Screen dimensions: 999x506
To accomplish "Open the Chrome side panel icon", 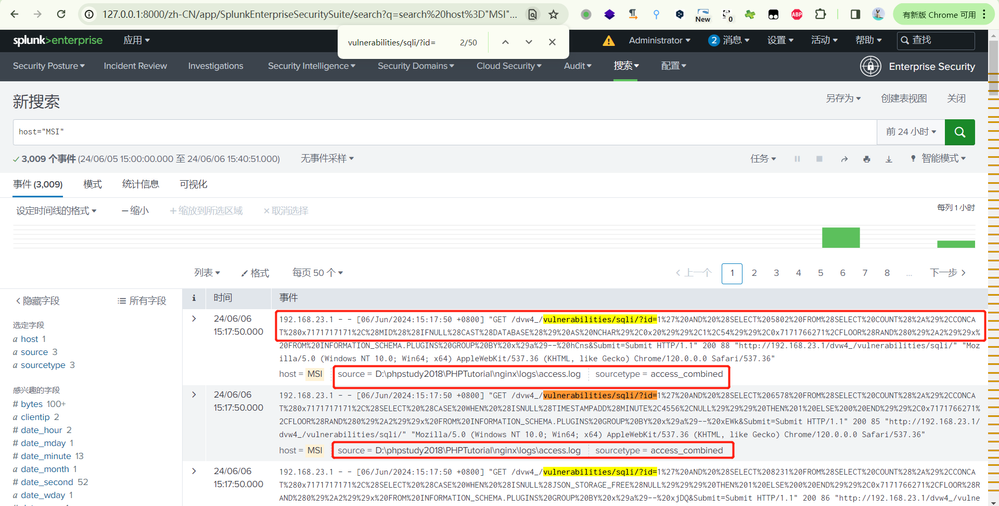I will coord(856,14).
